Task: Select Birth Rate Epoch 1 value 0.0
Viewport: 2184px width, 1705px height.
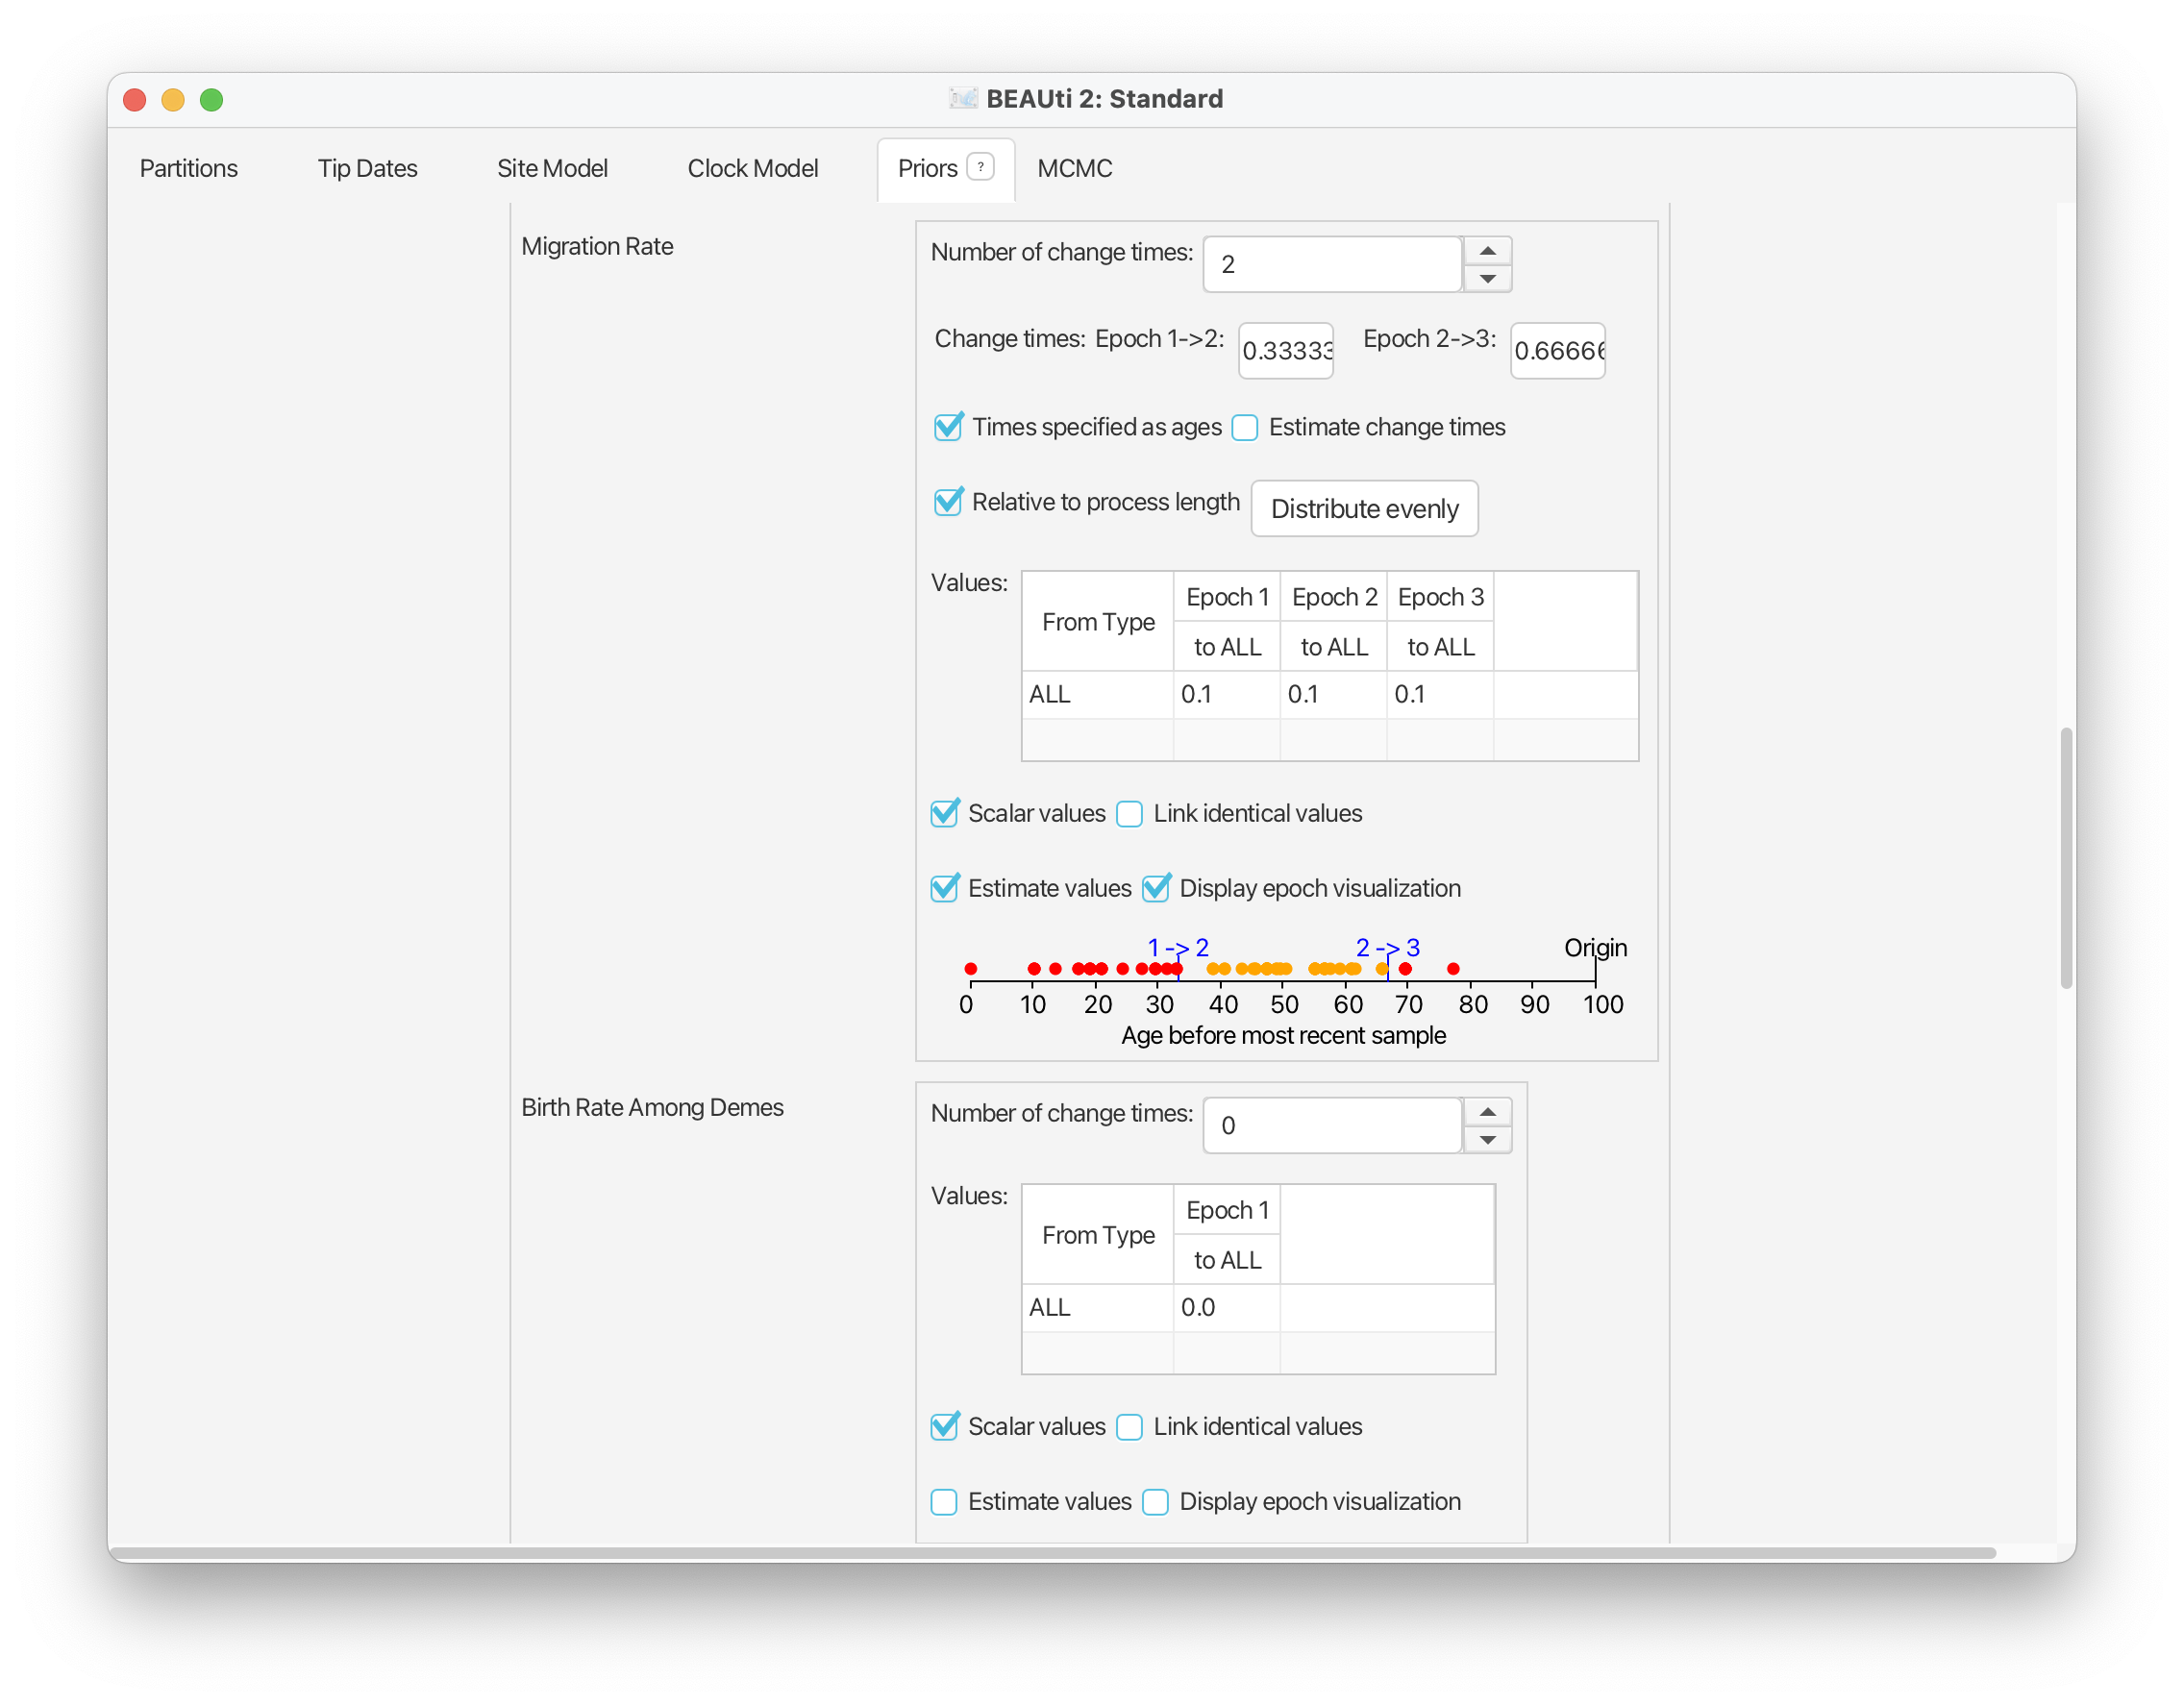Action: (x=1226, y=1307)
